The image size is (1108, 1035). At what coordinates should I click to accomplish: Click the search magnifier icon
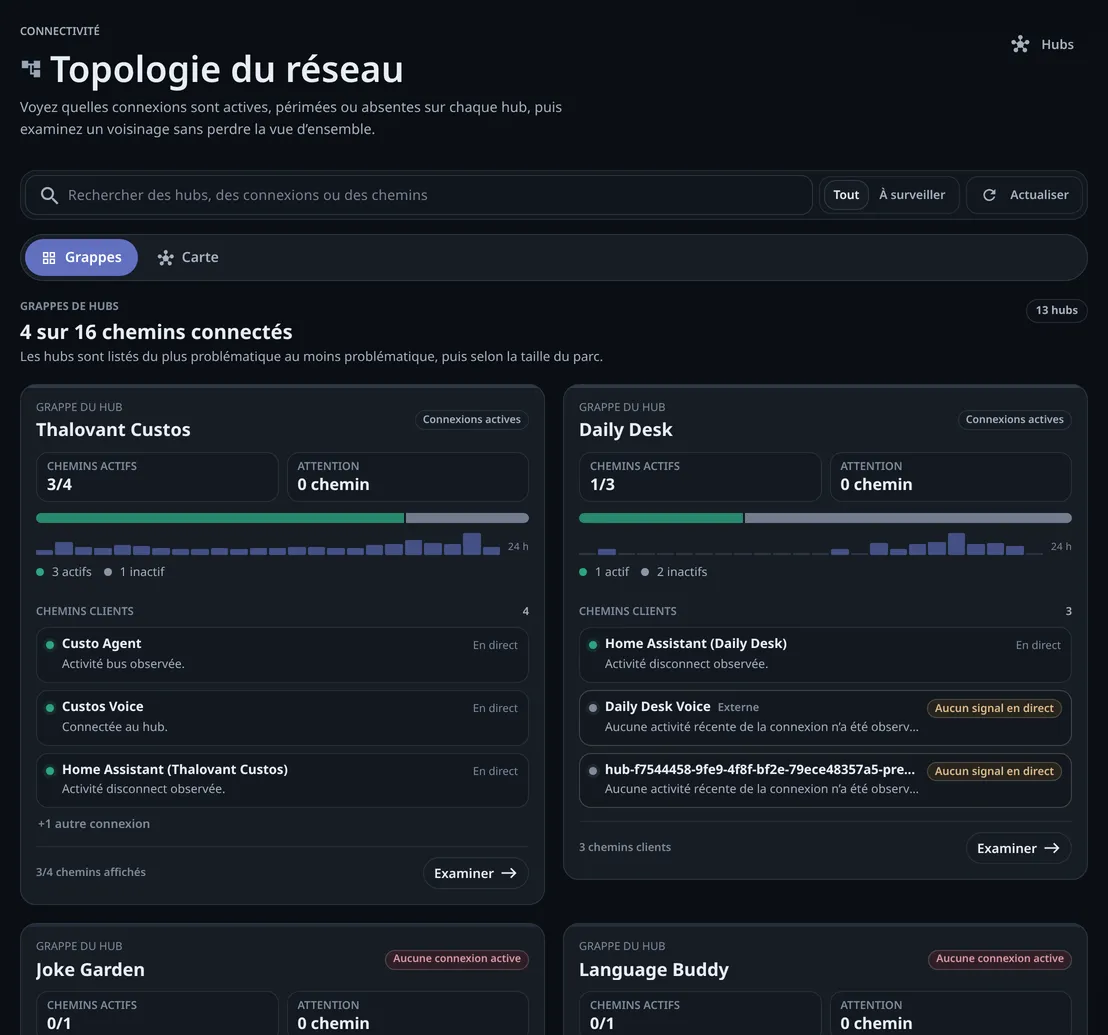point(49,195)
